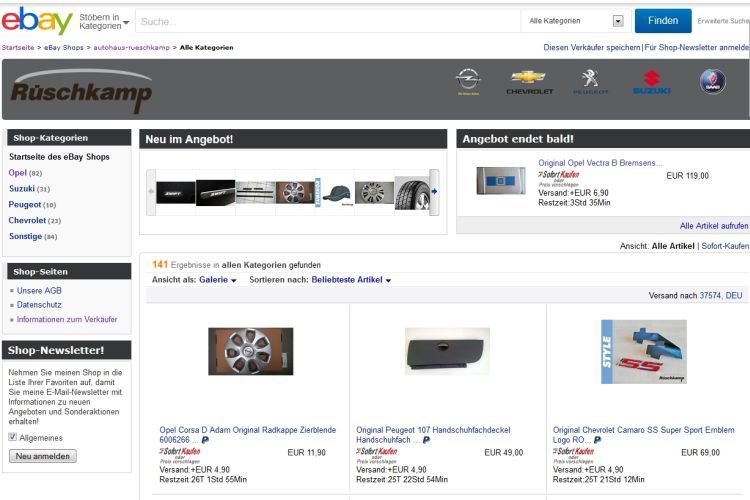This screenshot has width=750, height=500.
Task: Open the Peugeot shop category
Action: 25,204
